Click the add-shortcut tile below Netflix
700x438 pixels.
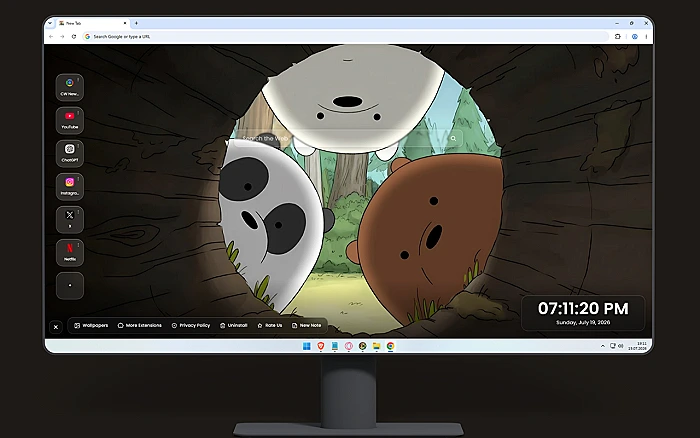70,285
